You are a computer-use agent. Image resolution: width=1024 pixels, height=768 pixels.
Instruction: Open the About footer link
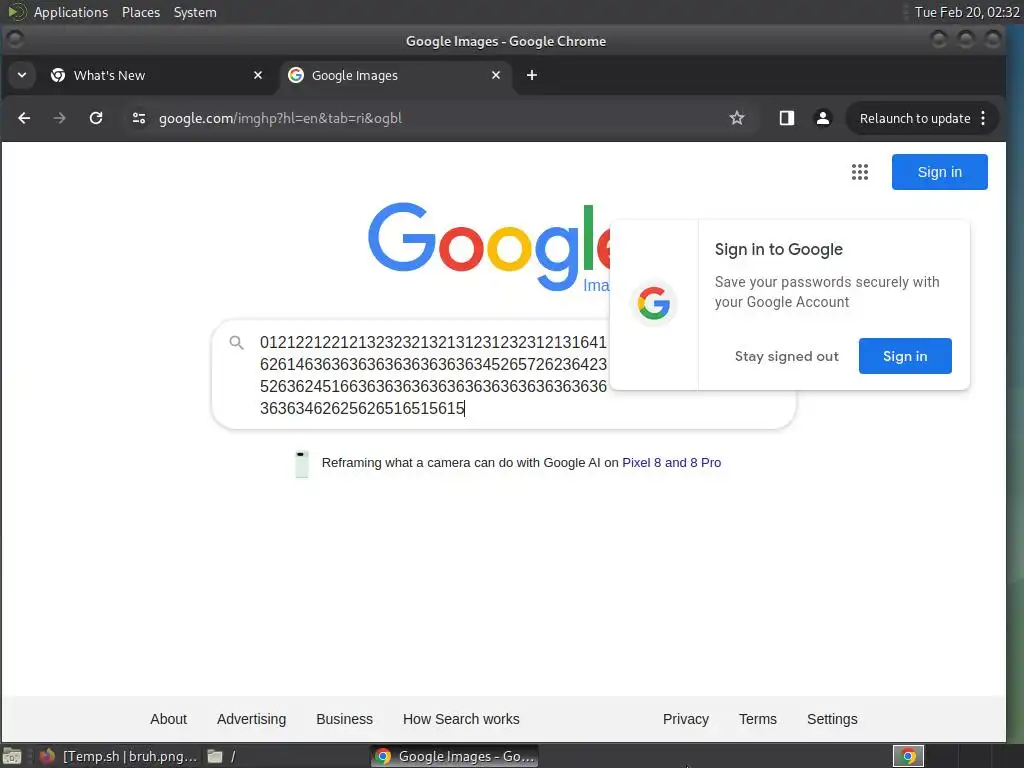pos(168,719)
